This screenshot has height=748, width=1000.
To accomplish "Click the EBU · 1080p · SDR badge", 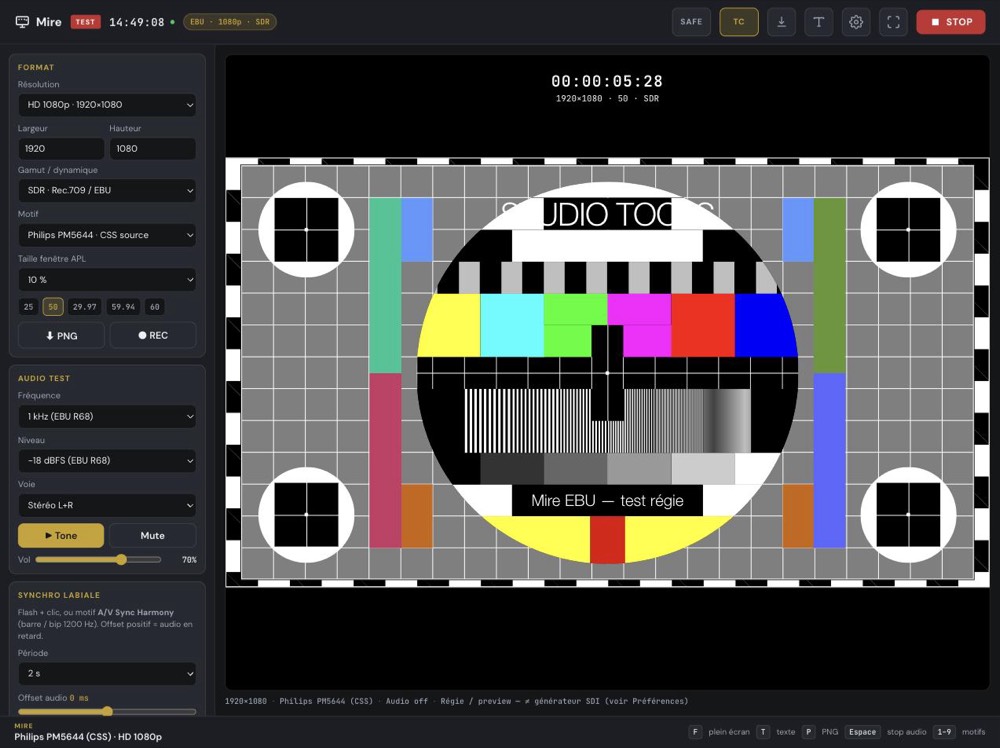I will tap(230, 22).
